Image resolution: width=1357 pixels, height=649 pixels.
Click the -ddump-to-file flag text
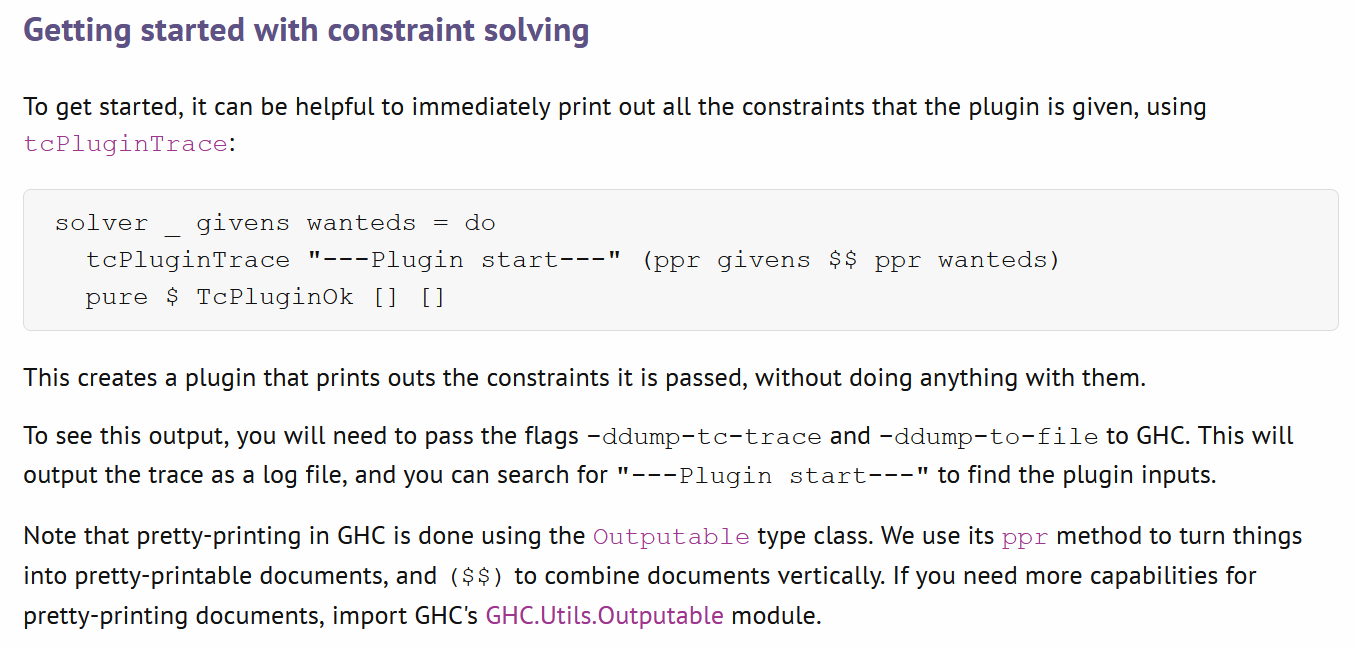click(991, 437)
